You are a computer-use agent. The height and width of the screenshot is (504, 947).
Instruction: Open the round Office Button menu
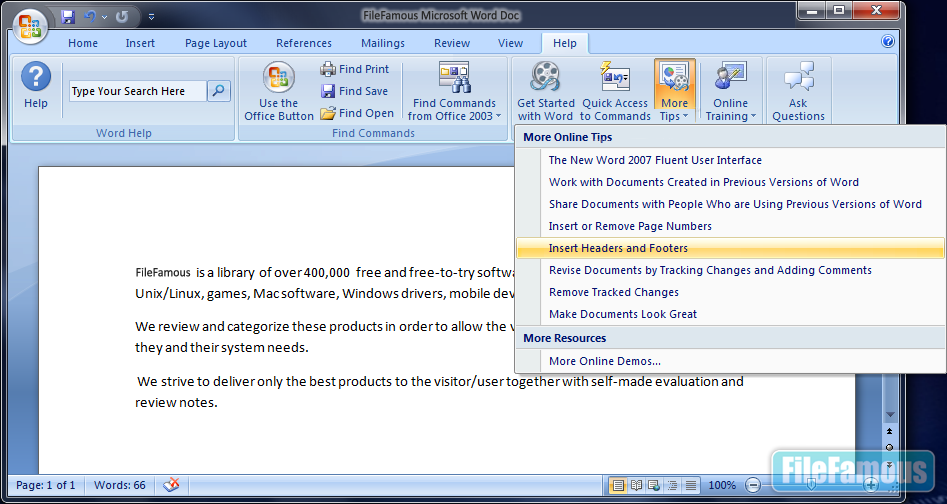click(x=30, y=26)
